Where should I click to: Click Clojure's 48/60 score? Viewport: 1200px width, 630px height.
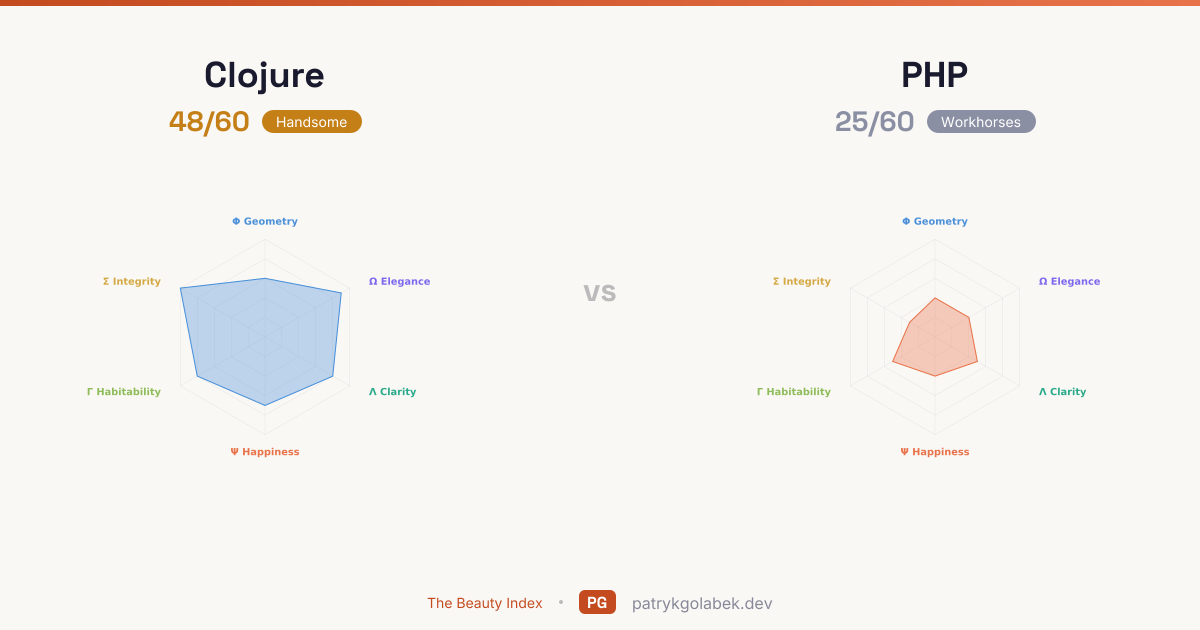pyautogui.click(x=209, y=122)
